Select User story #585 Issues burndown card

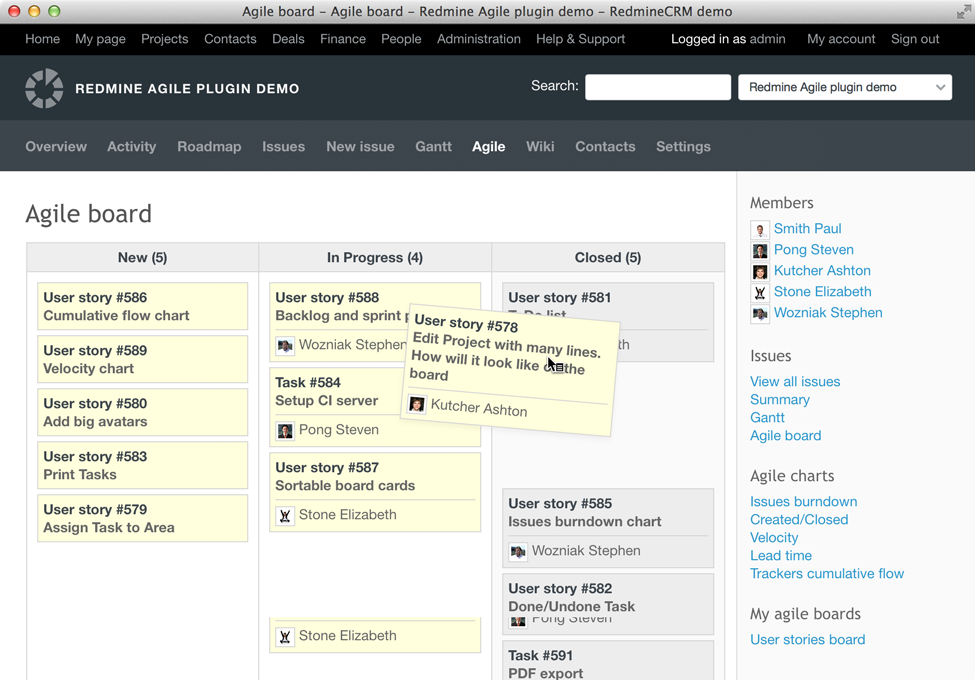click(x=607, y=512)
